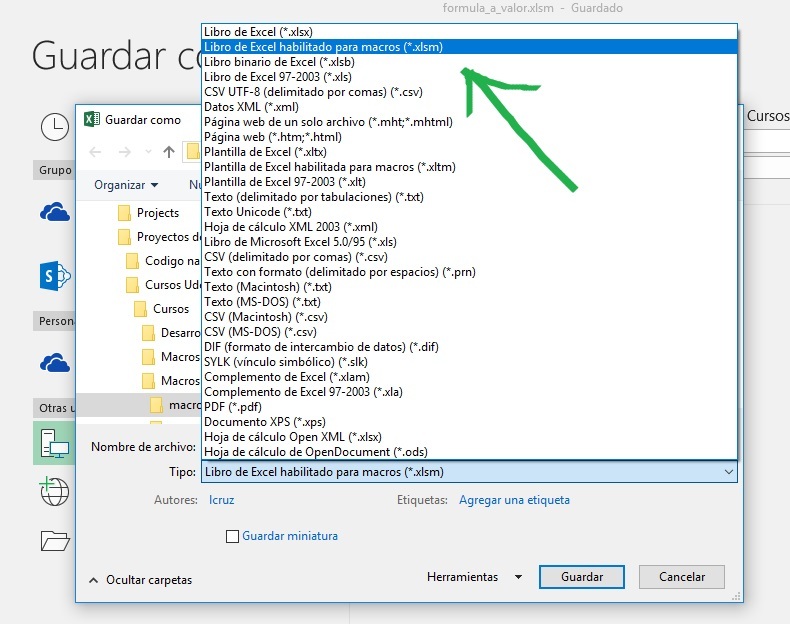The height and width of the screenshot is (624, 790).
Task: Open the first OneDrive cloud icon
Action: click(55, 213)
